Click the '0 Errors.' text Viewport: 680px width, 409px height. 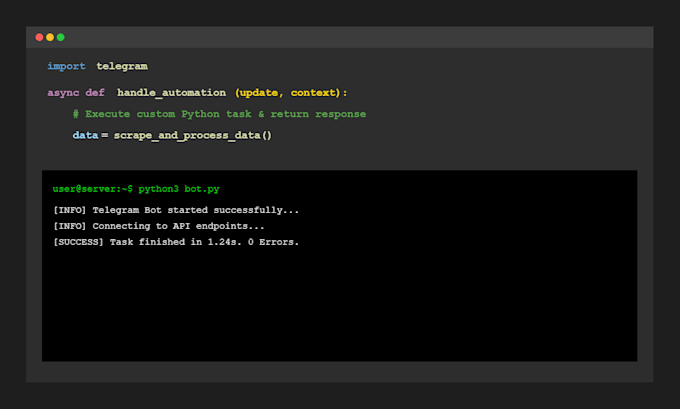[x=273, y=242]
